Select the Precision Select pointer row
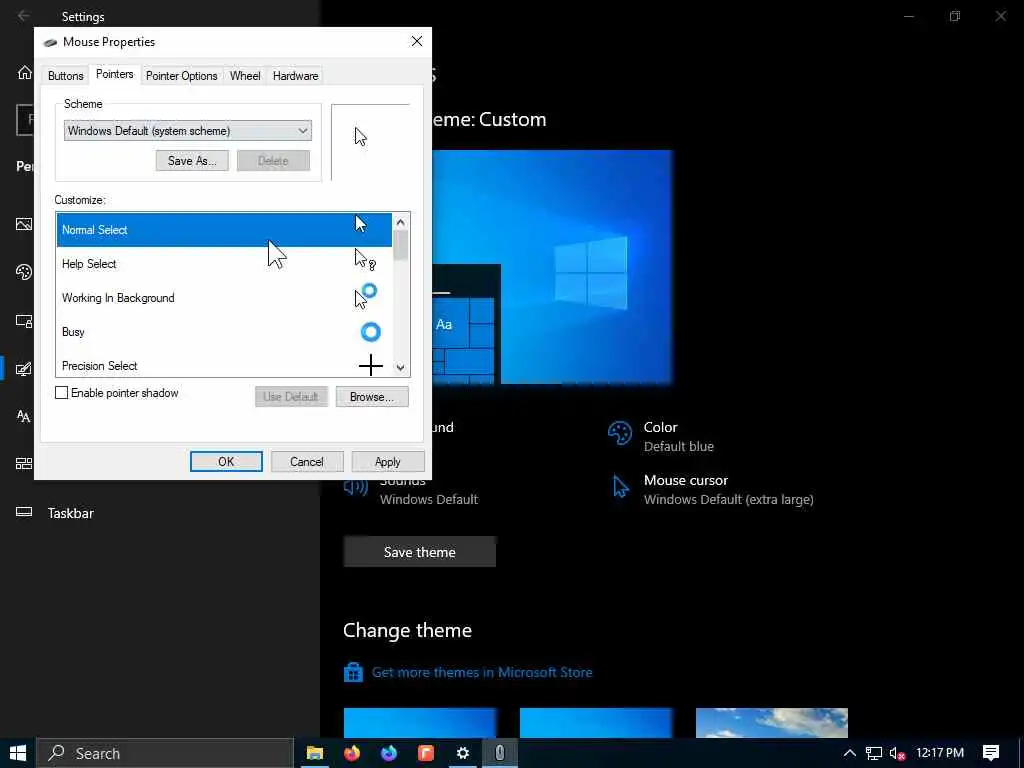The height and width of the screenshot is (768, 1024). [224, 364]
